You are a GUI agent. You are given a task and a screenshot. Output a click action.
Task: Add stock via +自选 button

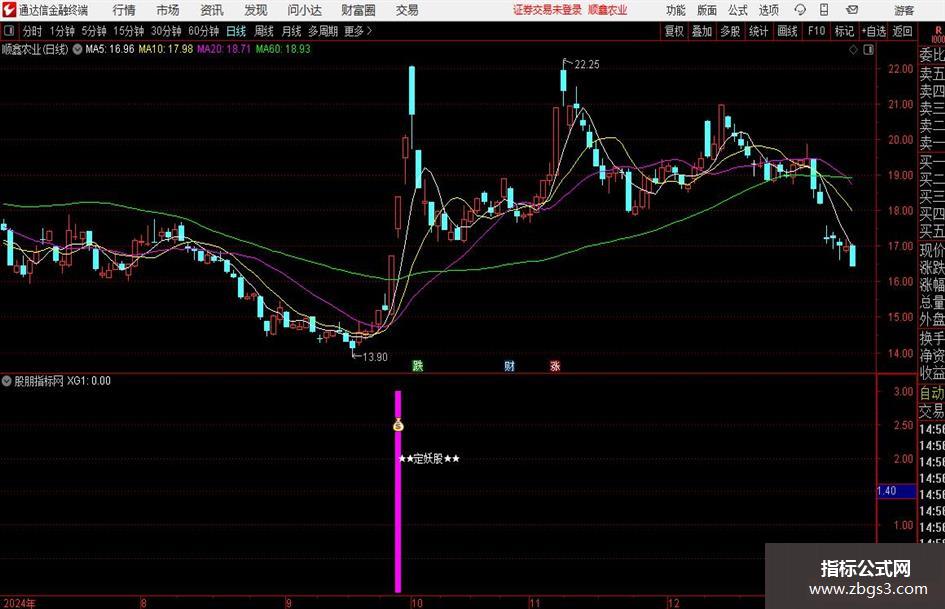(873, 31)
